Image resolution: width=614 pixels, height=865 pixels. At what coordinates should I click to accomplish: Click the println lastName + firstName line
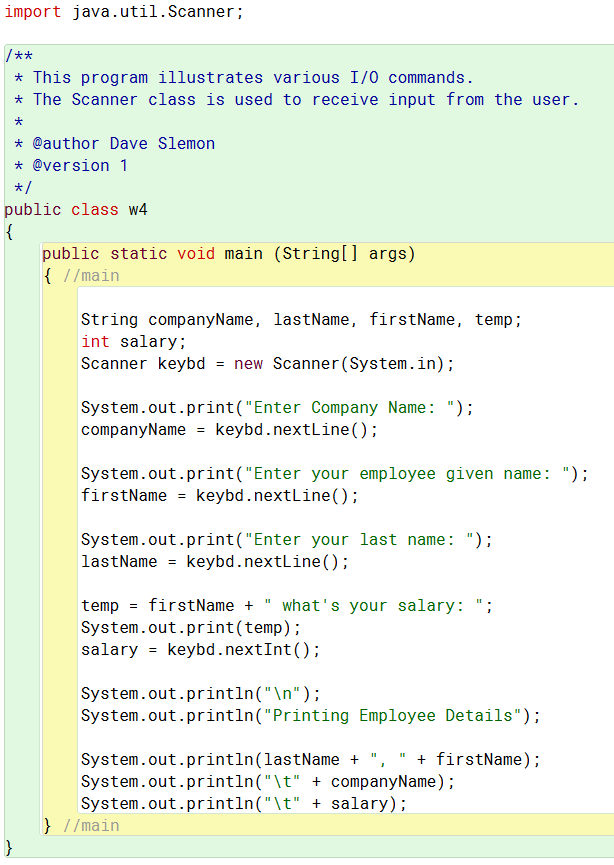[x=311, y=760]
